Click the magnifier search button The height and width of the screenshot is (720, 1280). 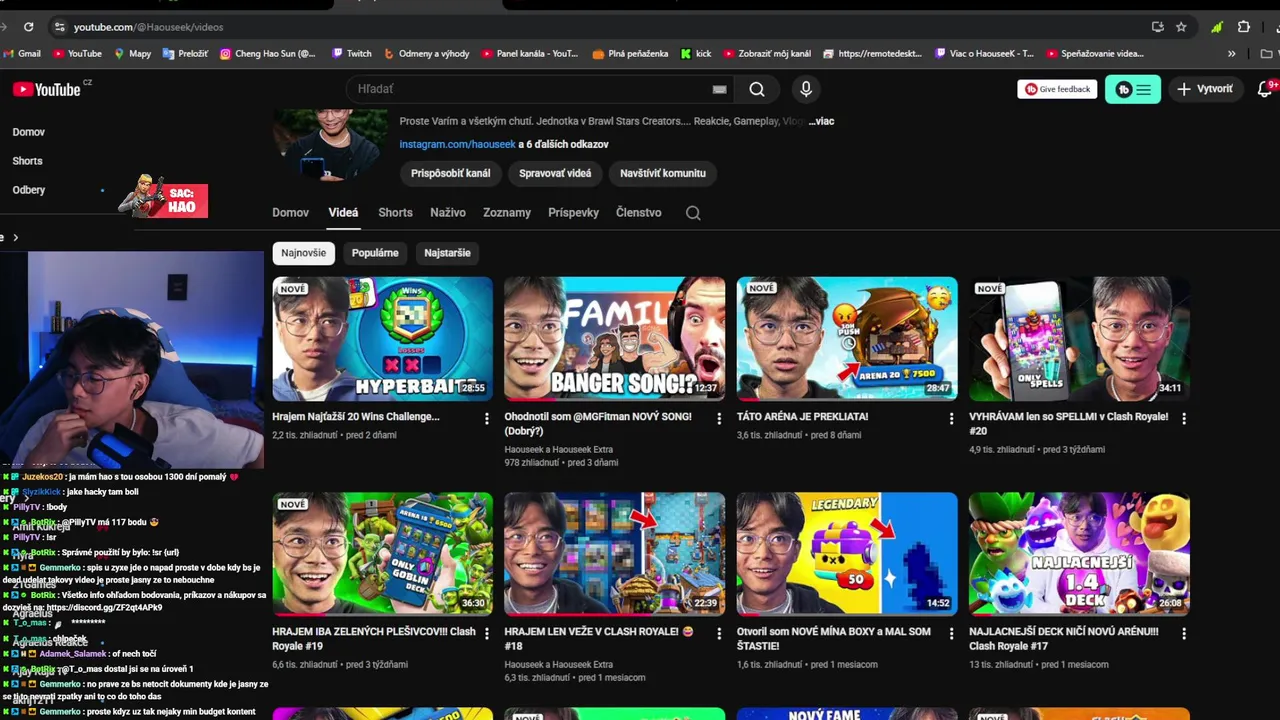pos(757,89)
